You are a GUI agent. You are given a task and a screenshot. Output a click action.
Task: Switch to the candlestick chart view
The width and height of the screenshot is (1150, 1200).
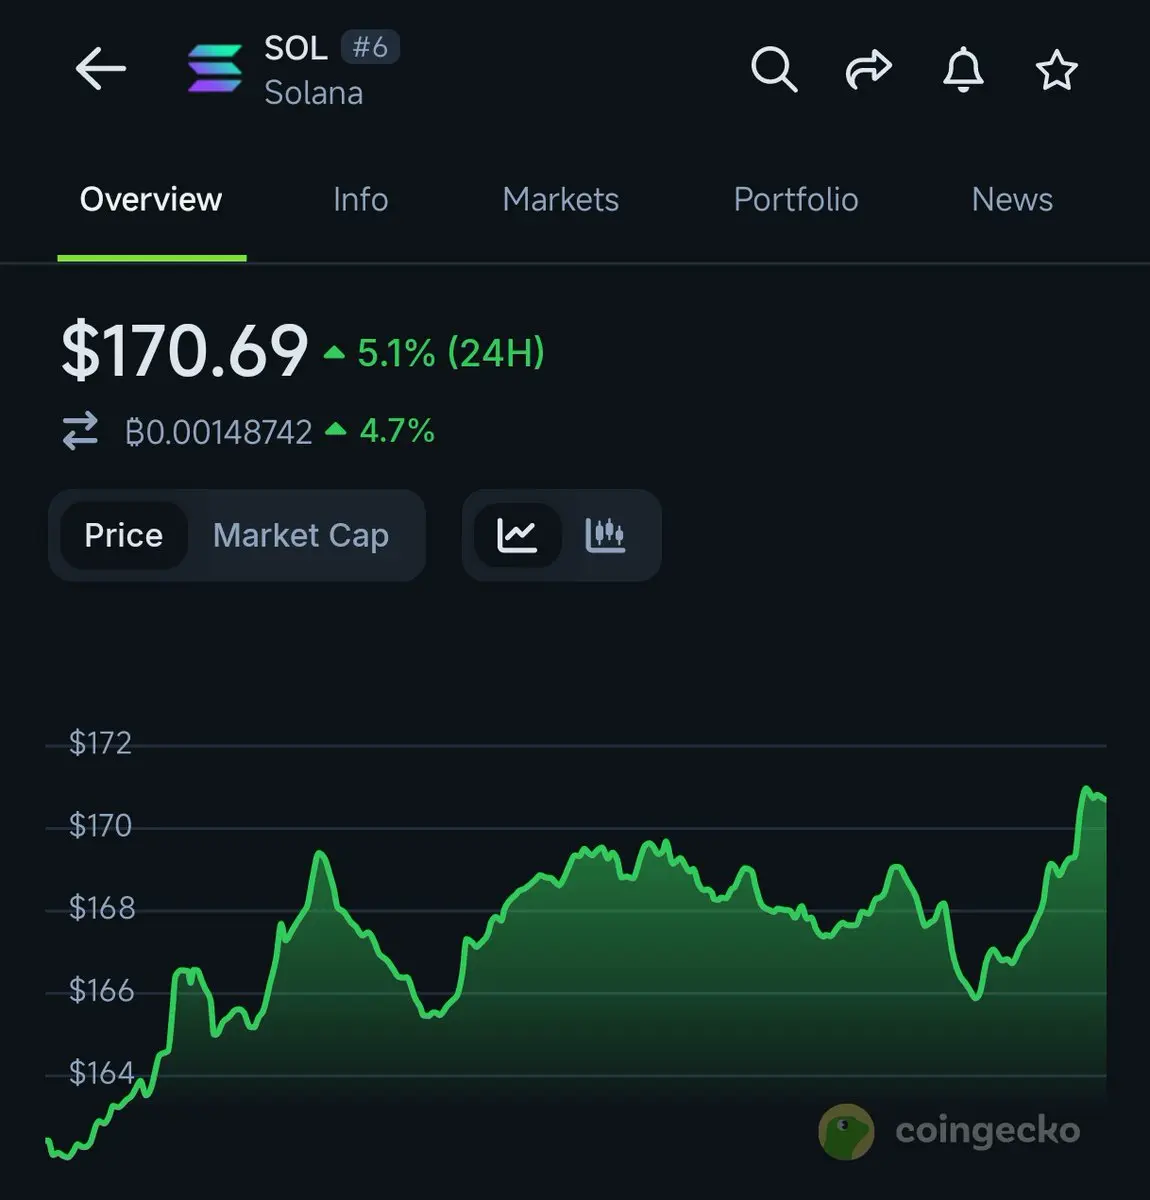[605, 535]
